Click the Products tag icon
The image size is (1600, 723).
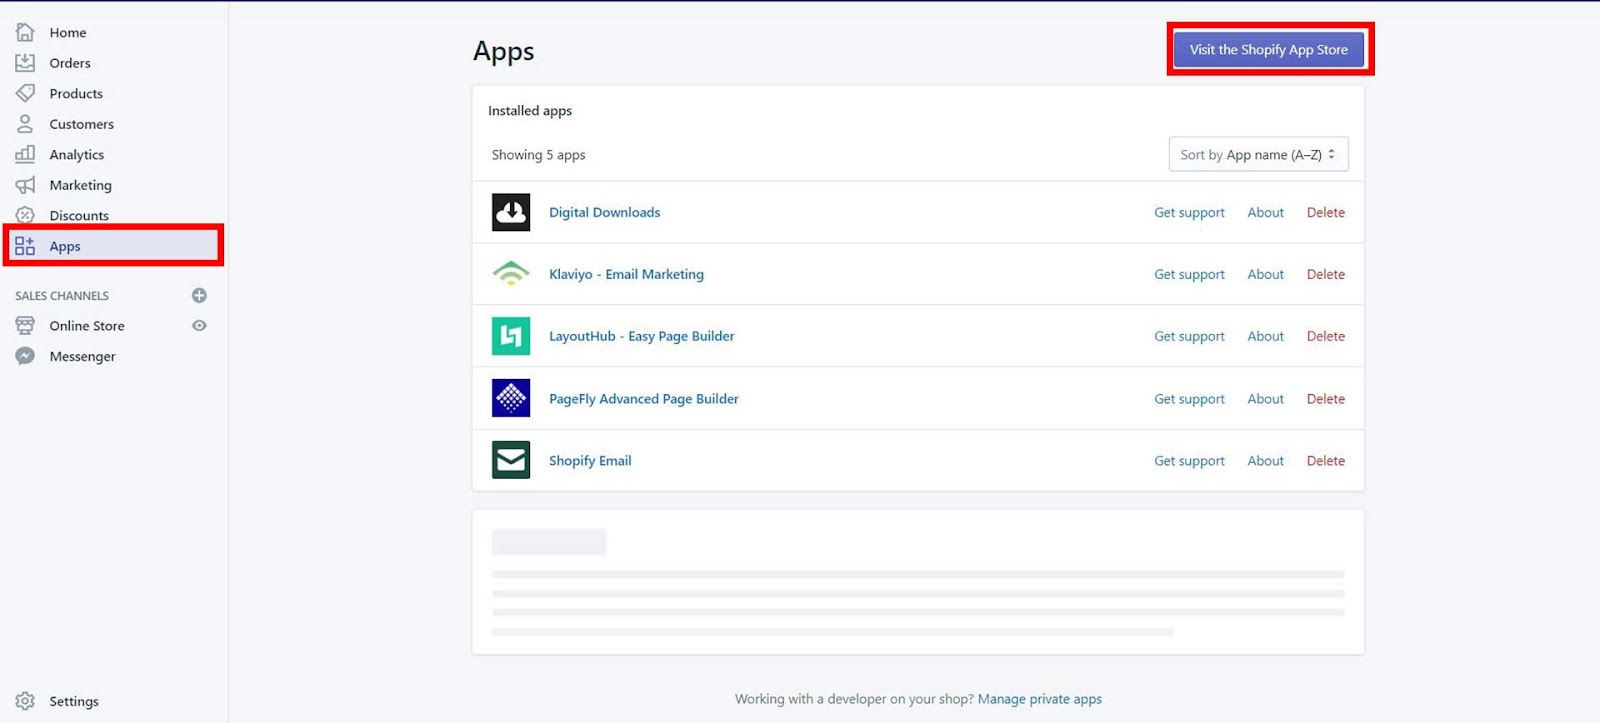tap(25, 93)
